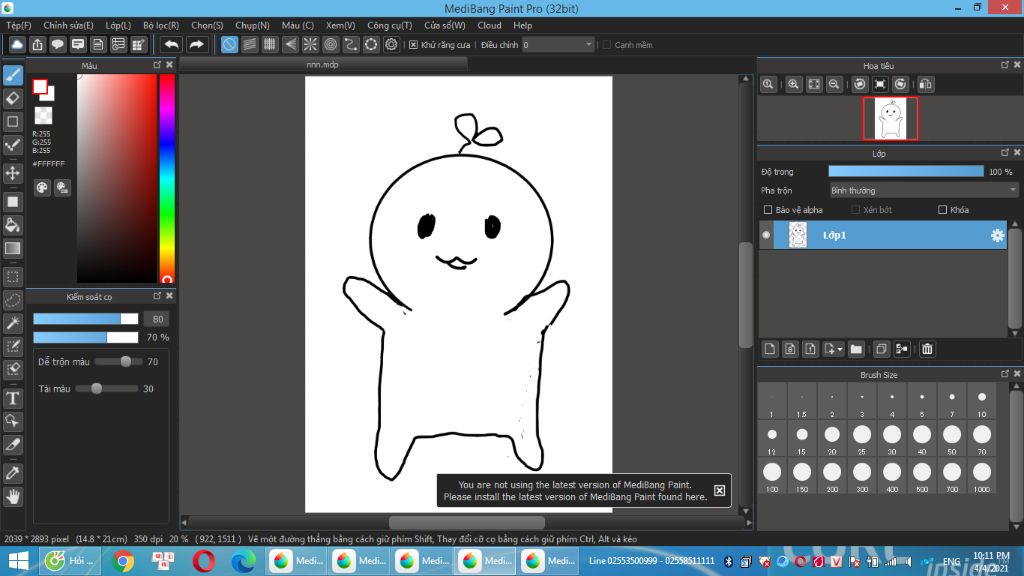The width and height of the screenshot is (1024, 576).
Task: Activate the Lasso selection tool
Action: pyautogui.click(x=12, y=300)
